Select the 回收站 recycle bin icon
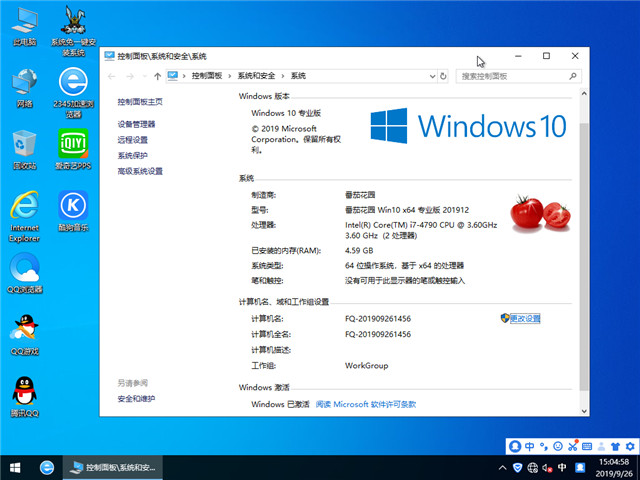 point(24,149)
